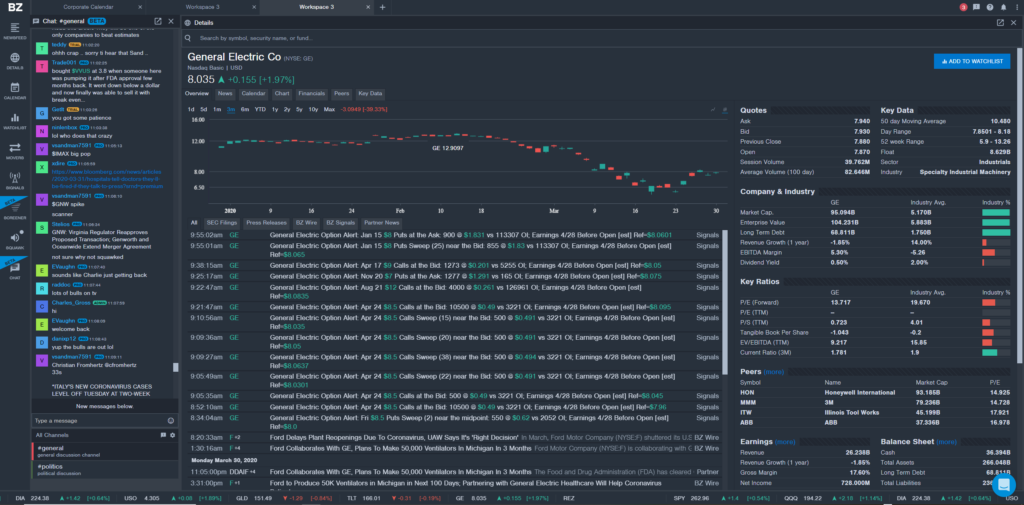Click the more link beside Balance Sheet
The image size is (1024, 505).
pyautogui.click(x=946, y=442)
